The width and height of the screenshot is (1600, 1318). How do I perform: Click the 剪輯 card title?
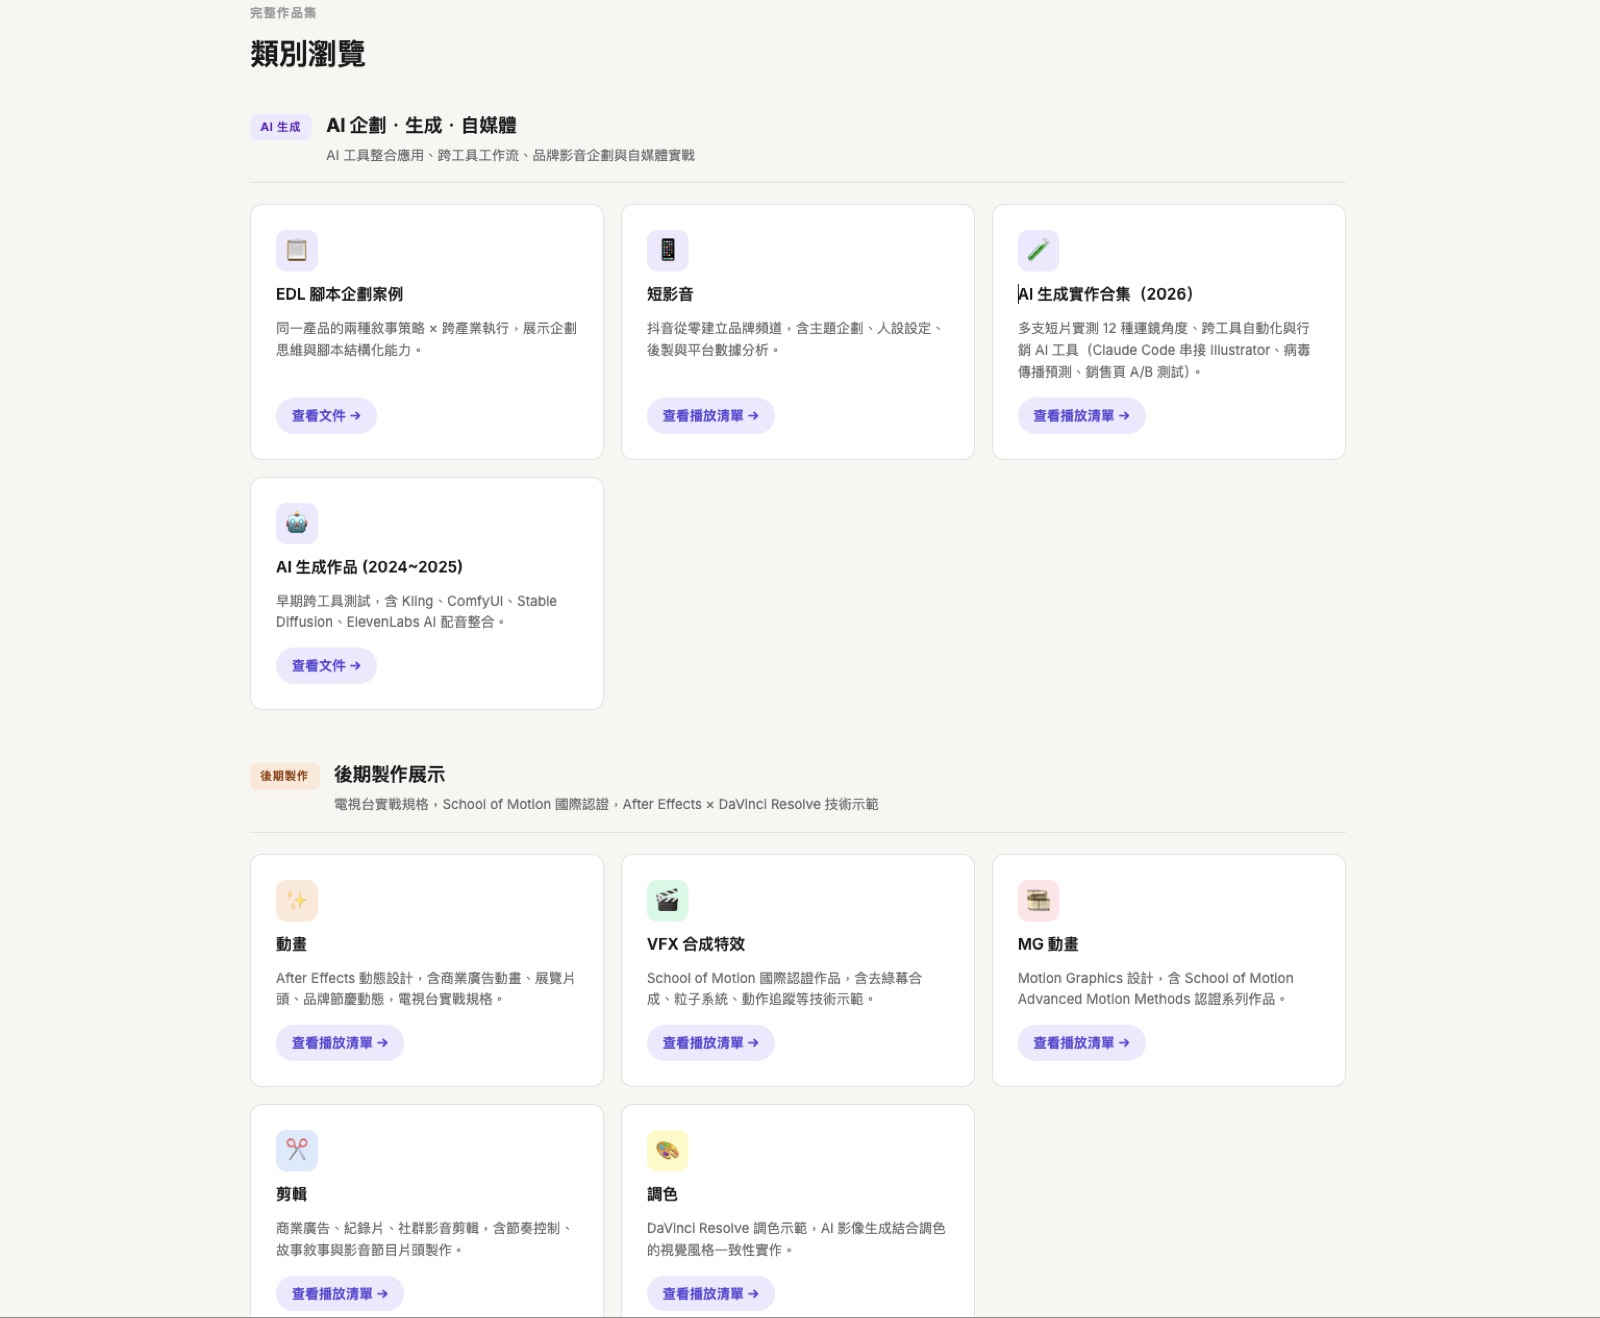[291, 1194]
